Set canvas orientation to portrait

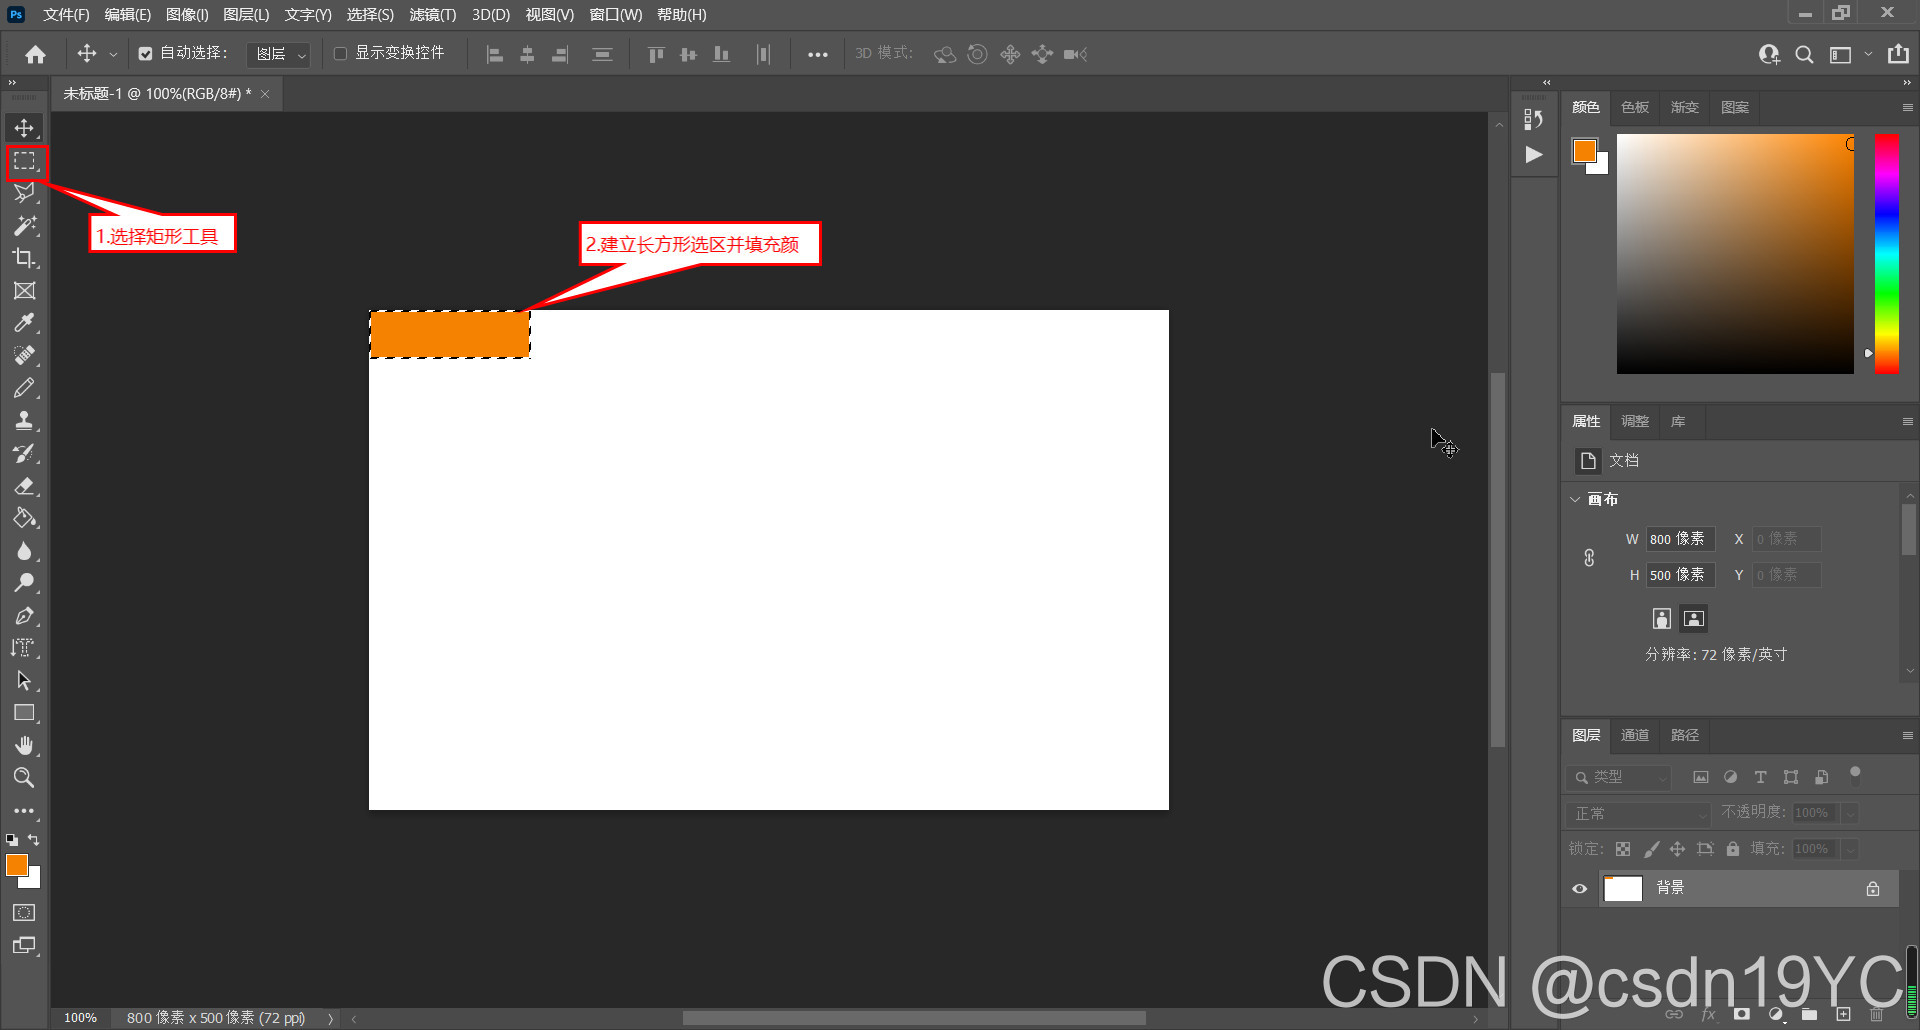[1662, 619]
